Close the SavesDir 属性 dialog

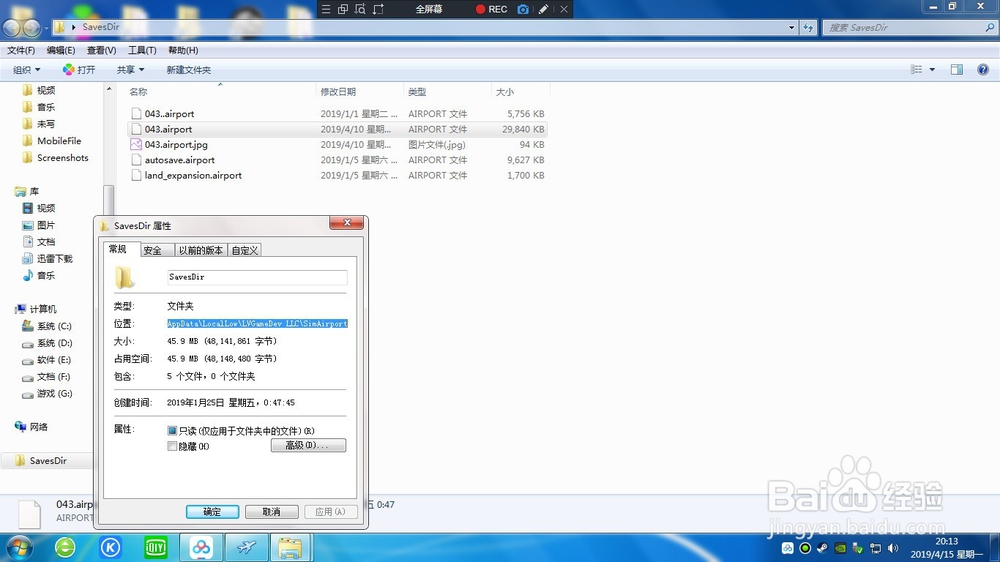[346, 223]
